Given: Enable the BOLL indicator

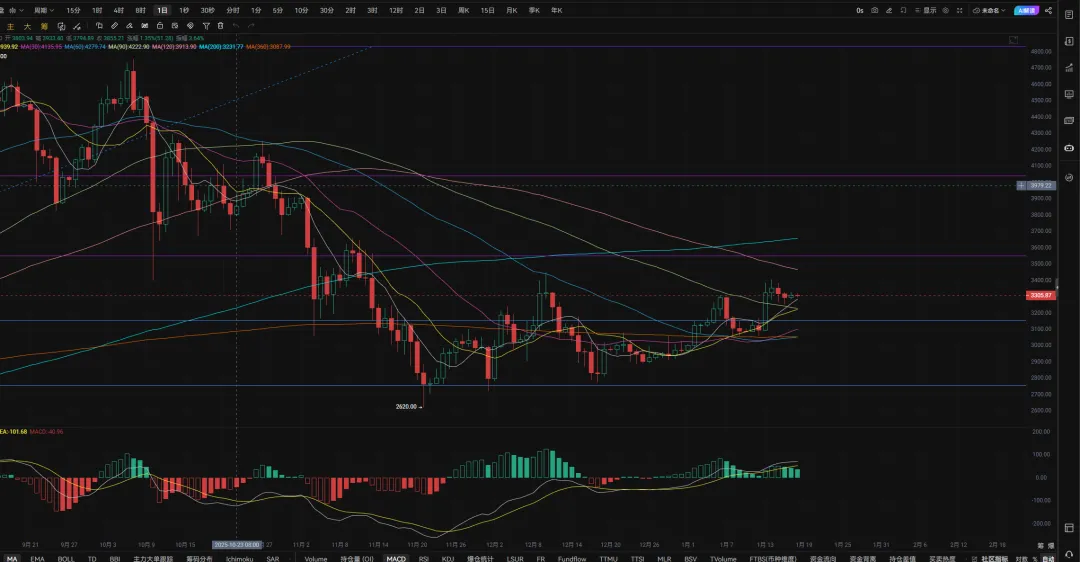Looking at the screenshot, I should coord(66,559).
